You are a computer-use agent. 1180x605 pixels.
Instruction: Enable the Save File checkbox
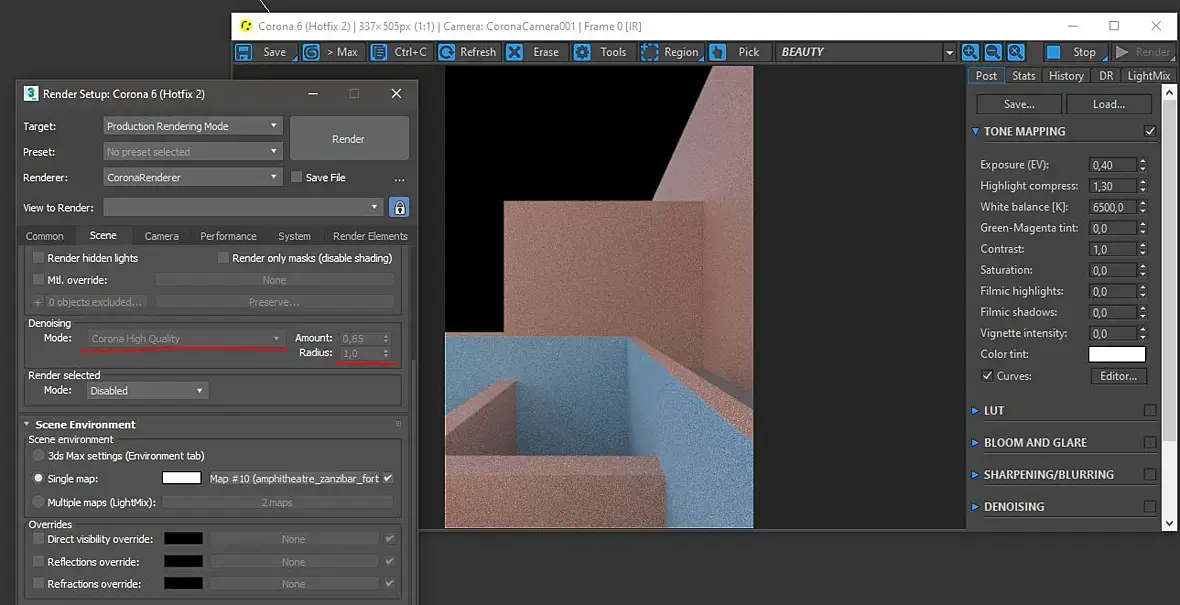point(297,177)
